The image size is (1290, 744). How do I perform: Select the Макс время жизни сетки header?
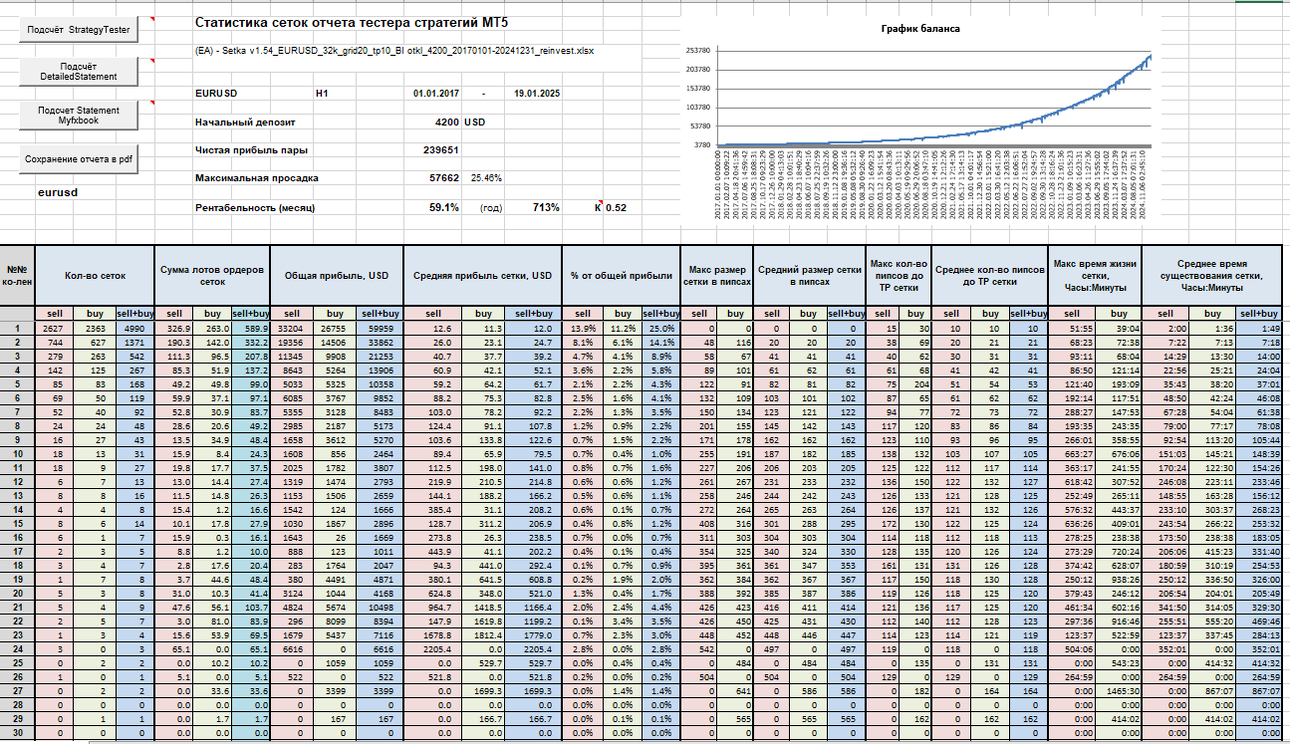point(1094,275)
